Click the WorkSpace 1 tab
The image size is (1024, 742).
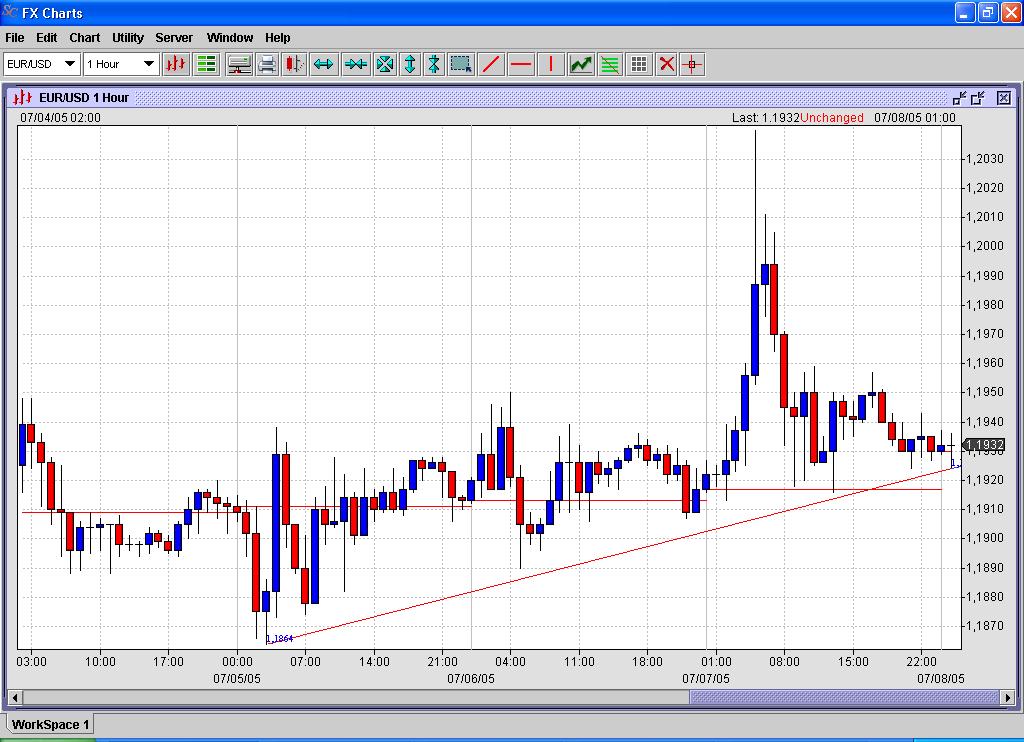pyautogui.click(x=51, y=724)
